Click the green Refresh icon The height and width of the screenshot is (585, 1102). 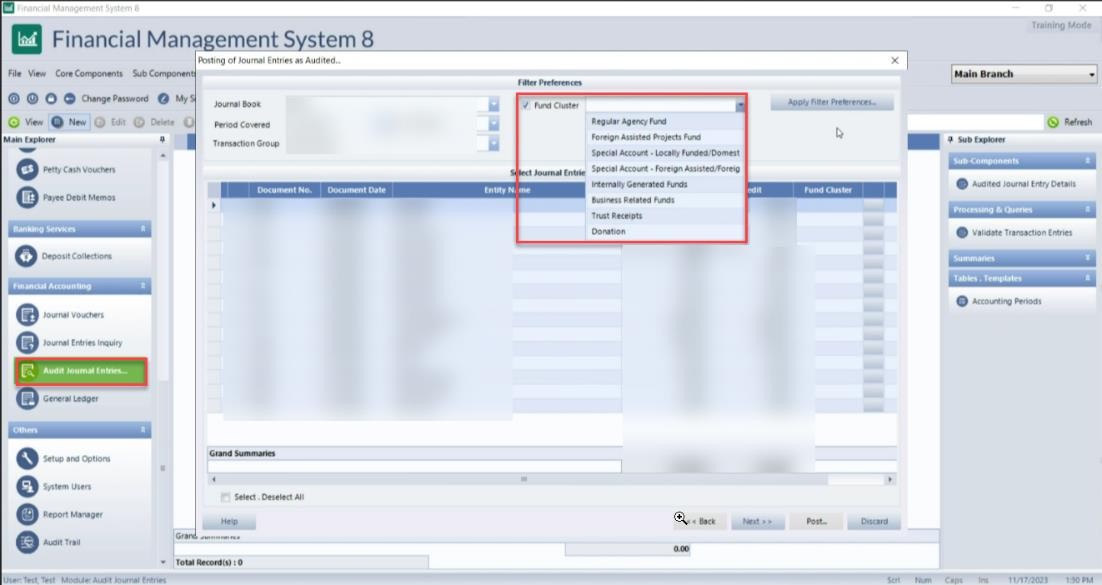click(1053, 122)
